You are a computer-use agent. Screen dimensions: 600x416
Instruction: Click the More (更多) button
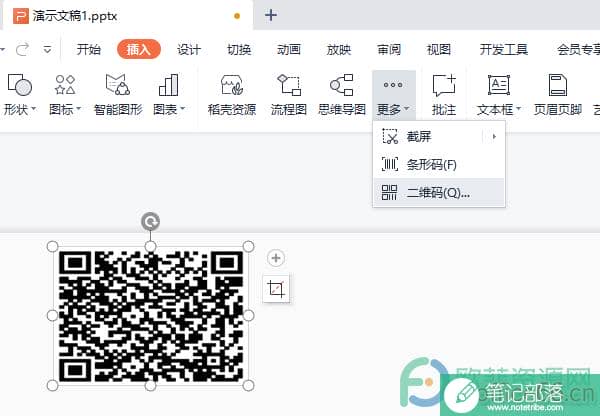394,94
